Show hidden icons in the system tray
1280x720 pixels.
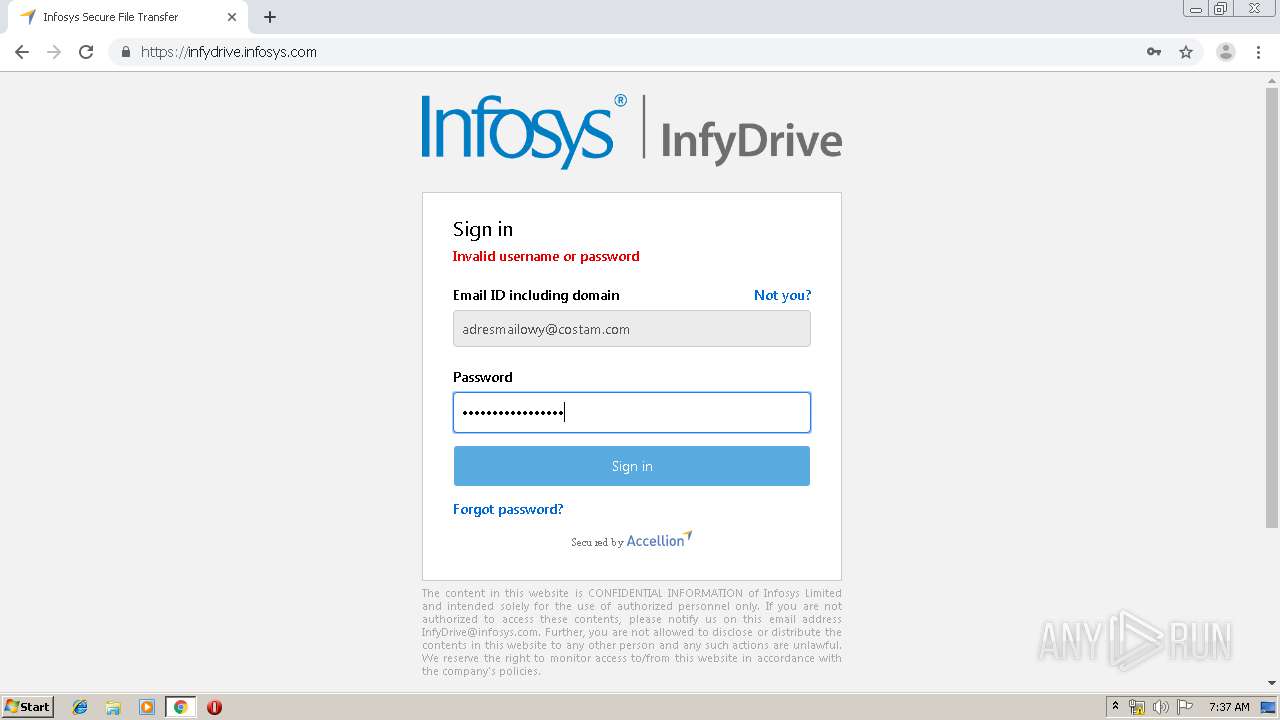(1115, 707)
